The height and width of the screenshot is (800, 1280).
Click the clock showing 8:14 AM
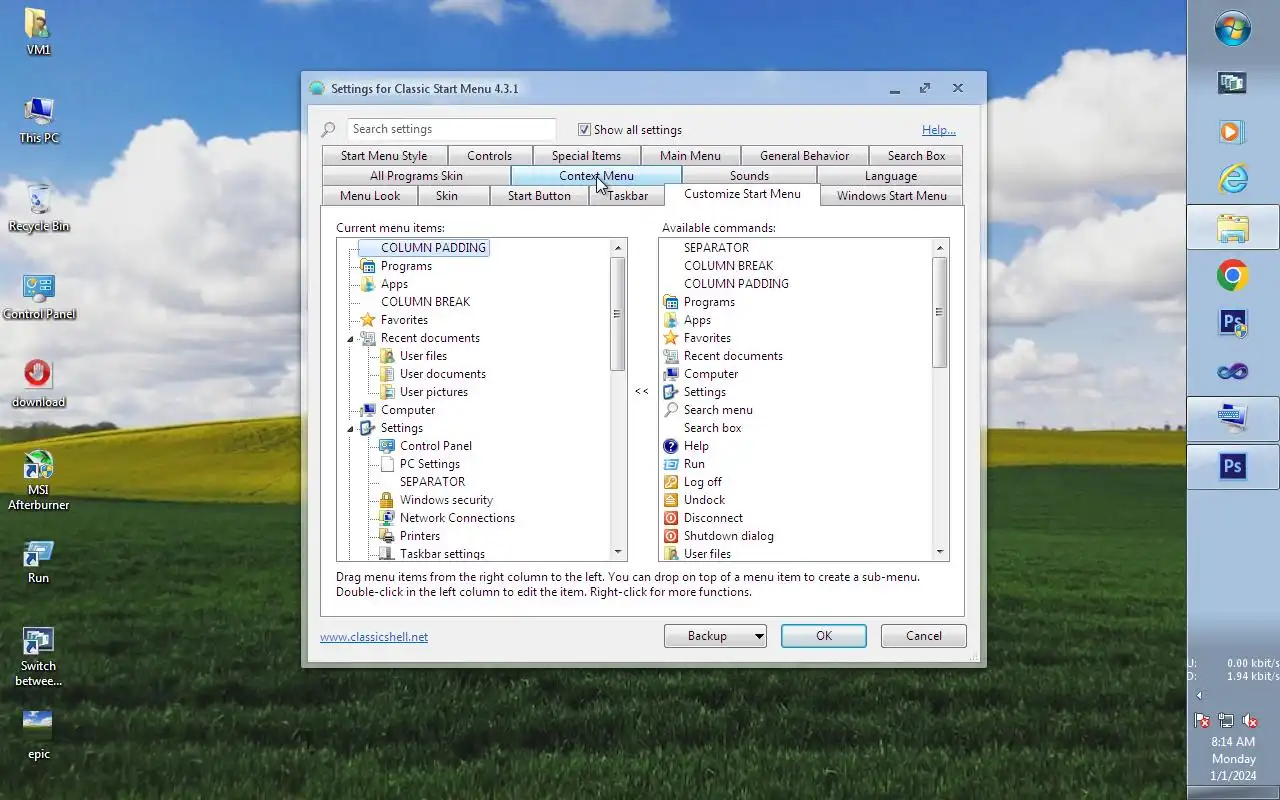pyautogui.click(x=1232, y=742)
